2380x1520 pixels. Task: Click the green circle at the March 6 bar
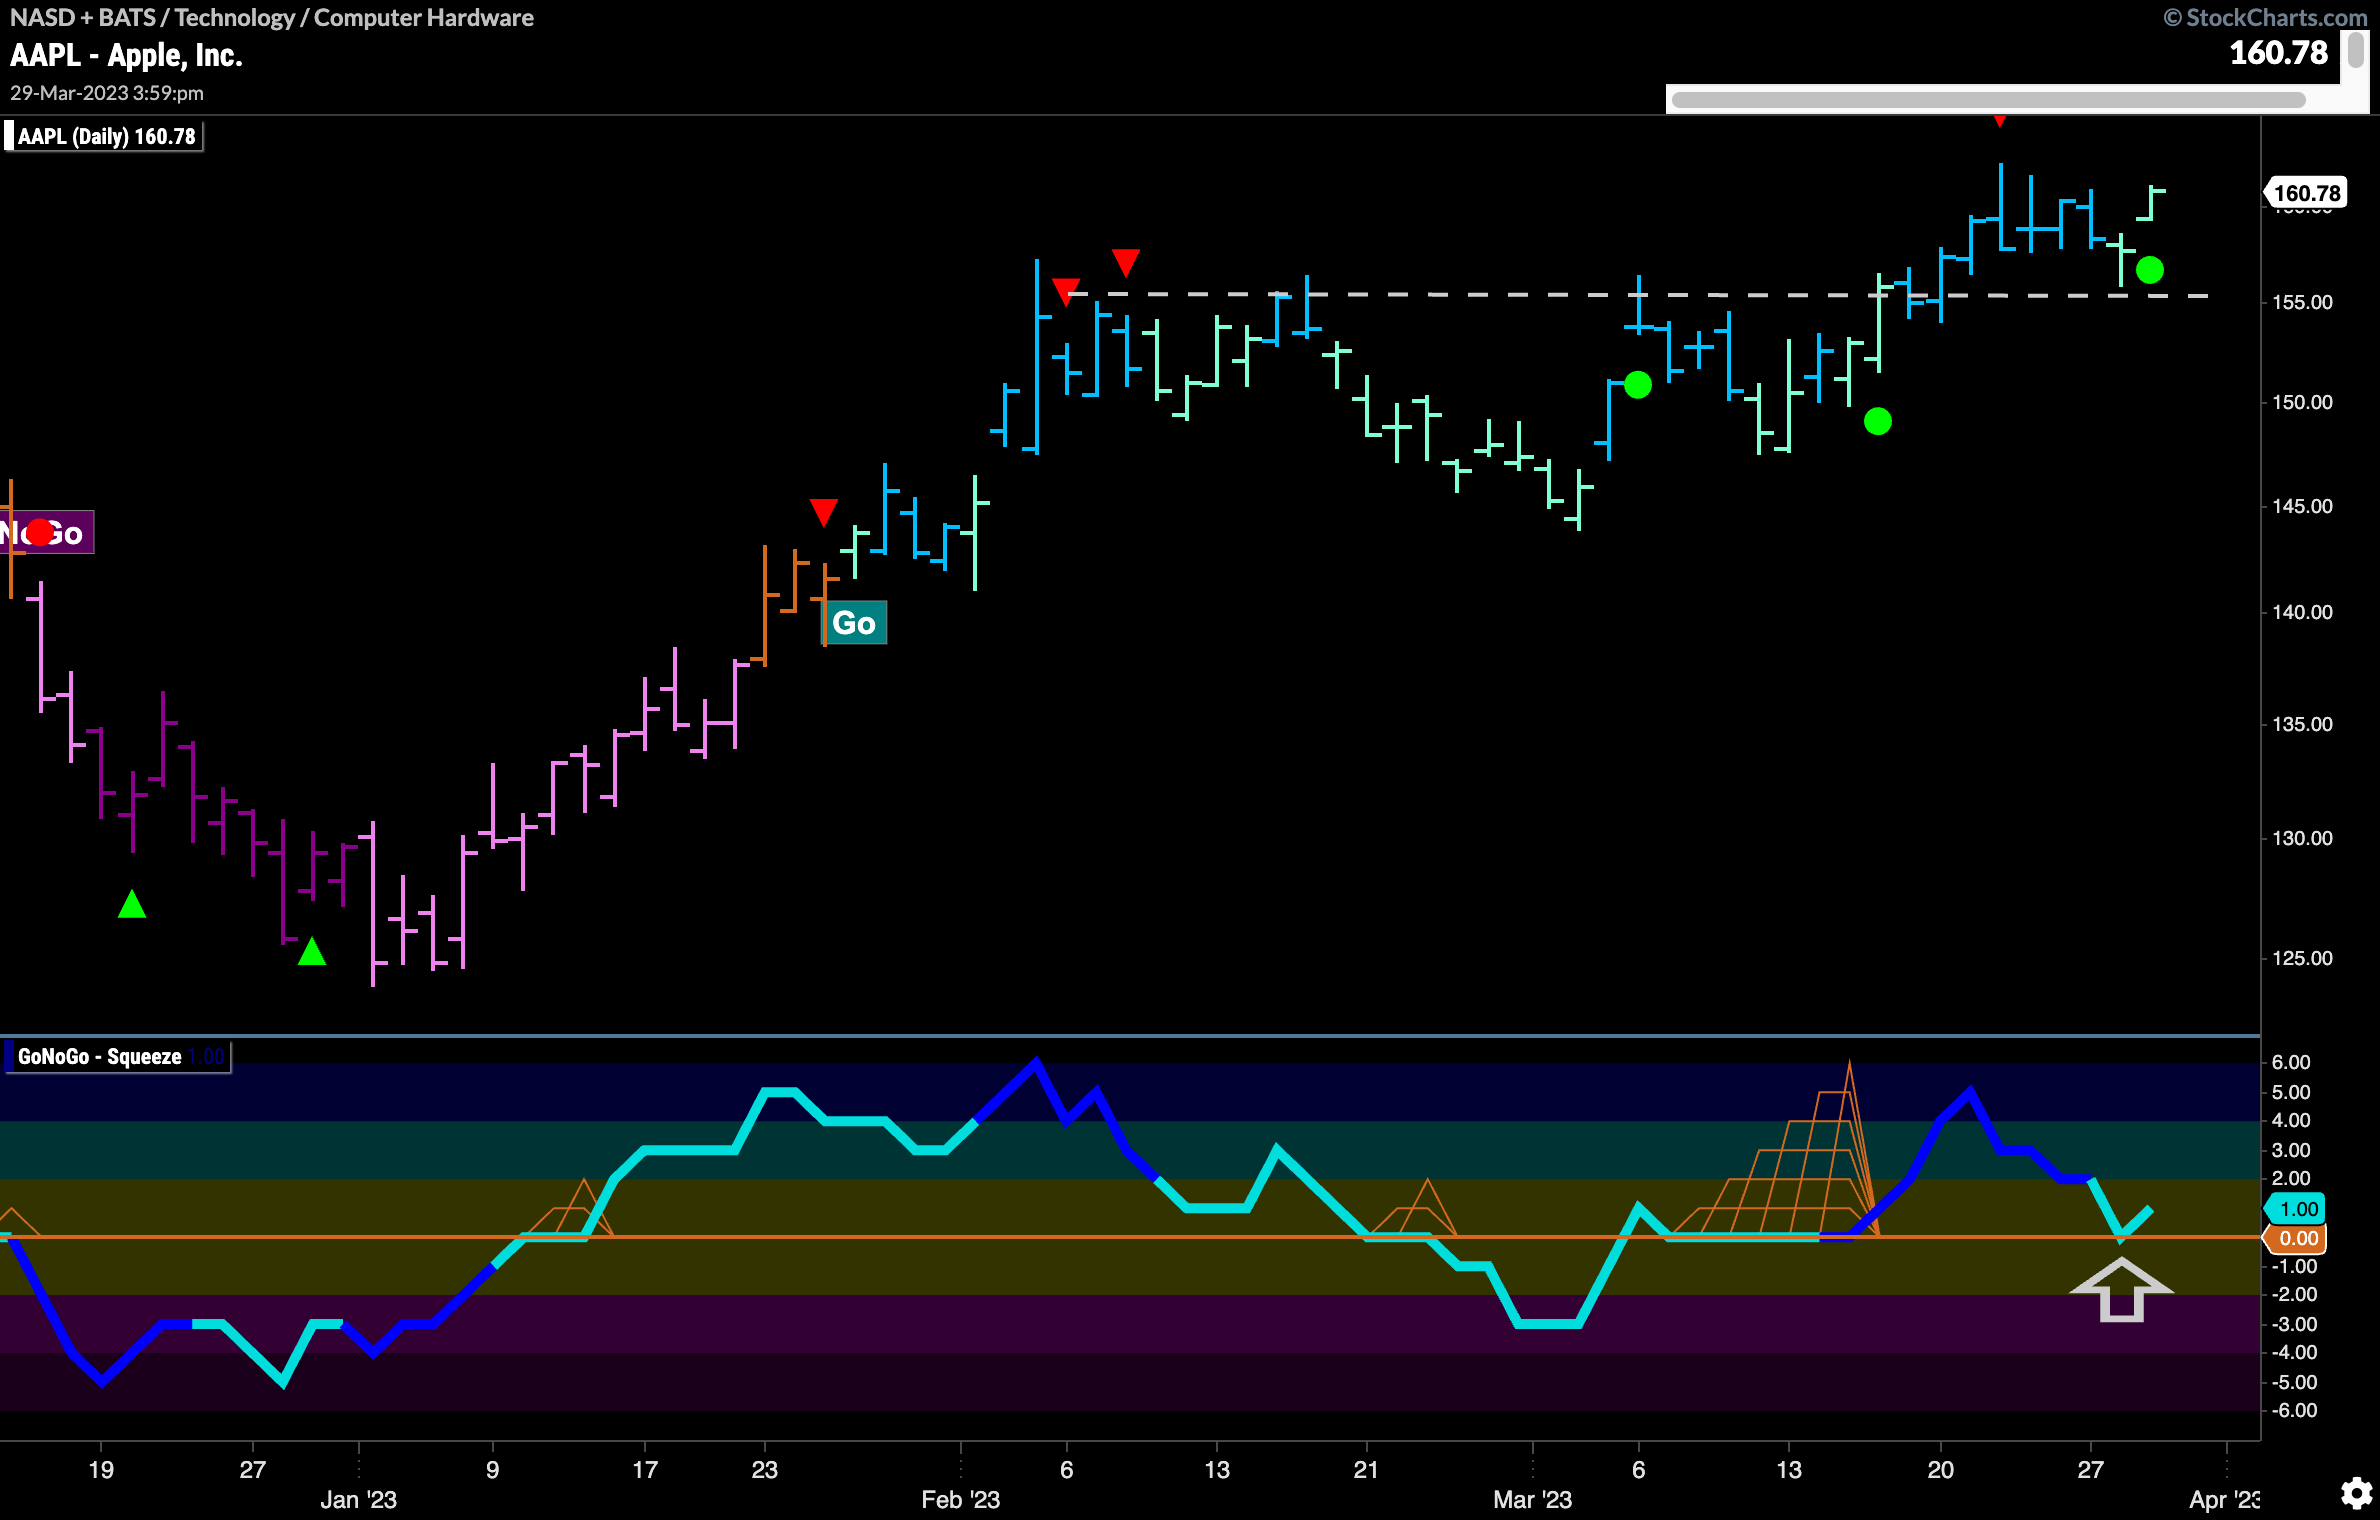coord(1638,385)
